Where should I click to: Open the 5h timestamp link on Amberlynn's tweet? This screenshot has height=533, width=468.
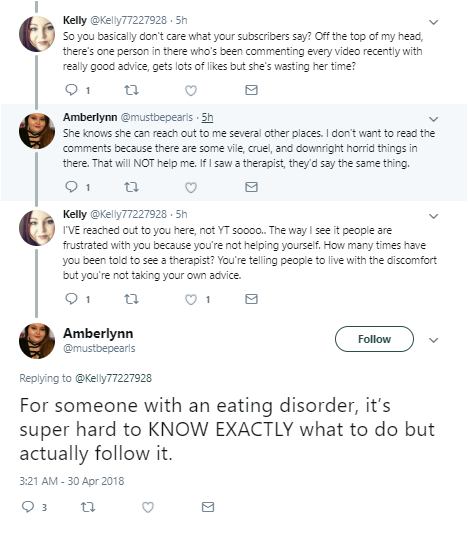click(207, 117)
